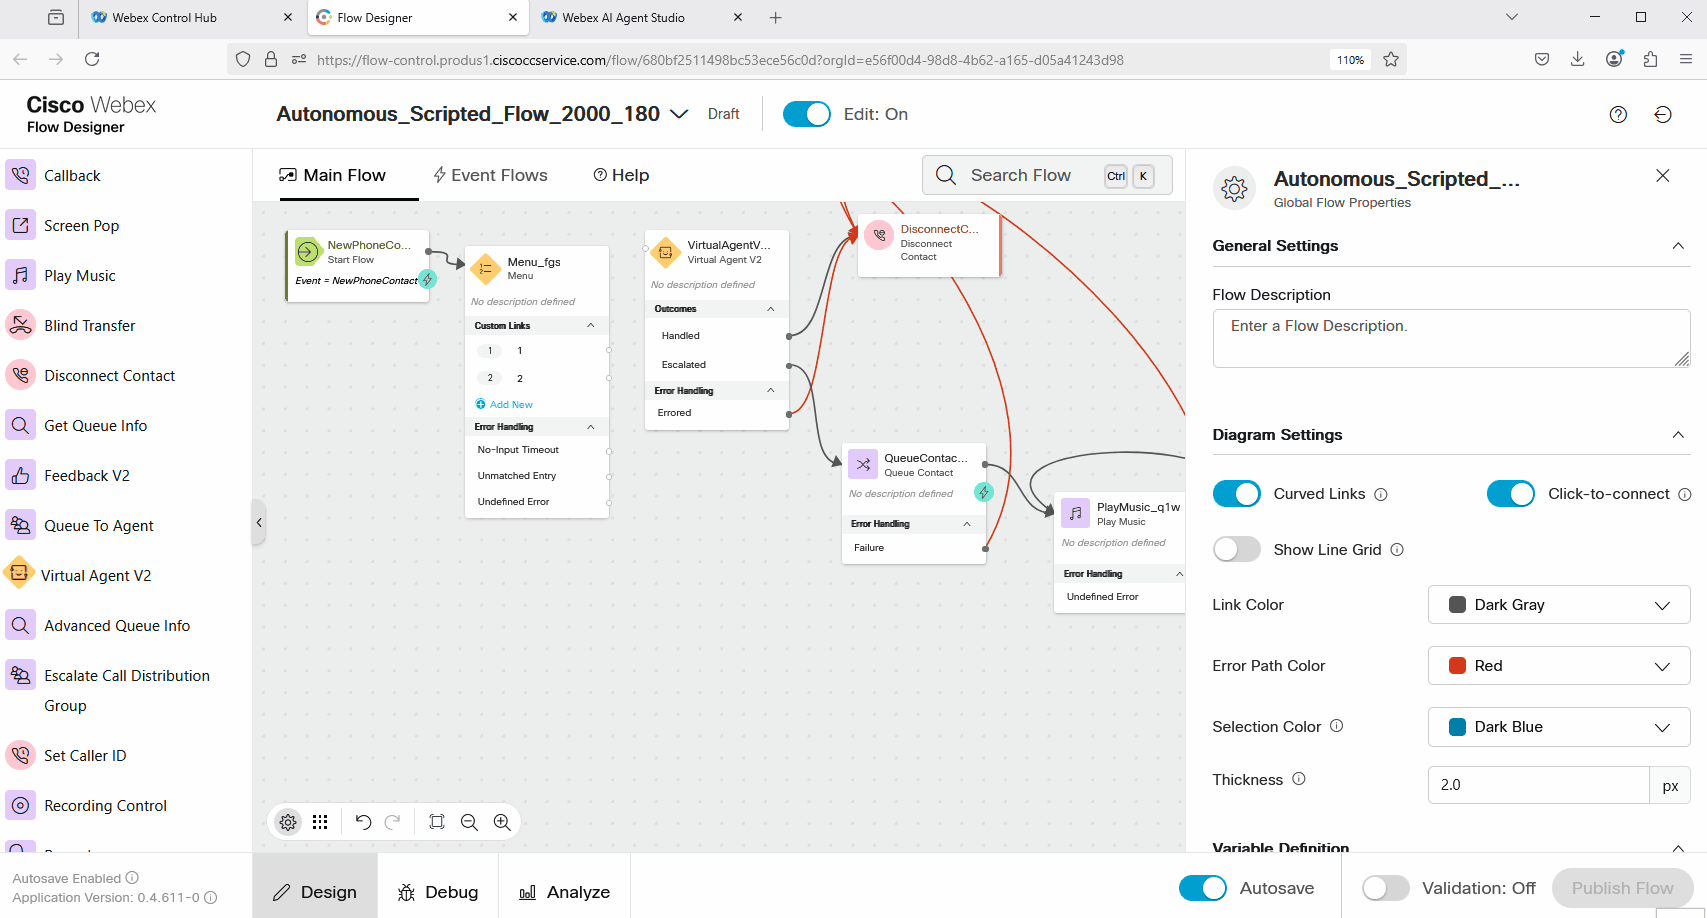Screen dimensions: 1707x918
Task: Click the undo icon in canvas toolbar
Action: 363,822
